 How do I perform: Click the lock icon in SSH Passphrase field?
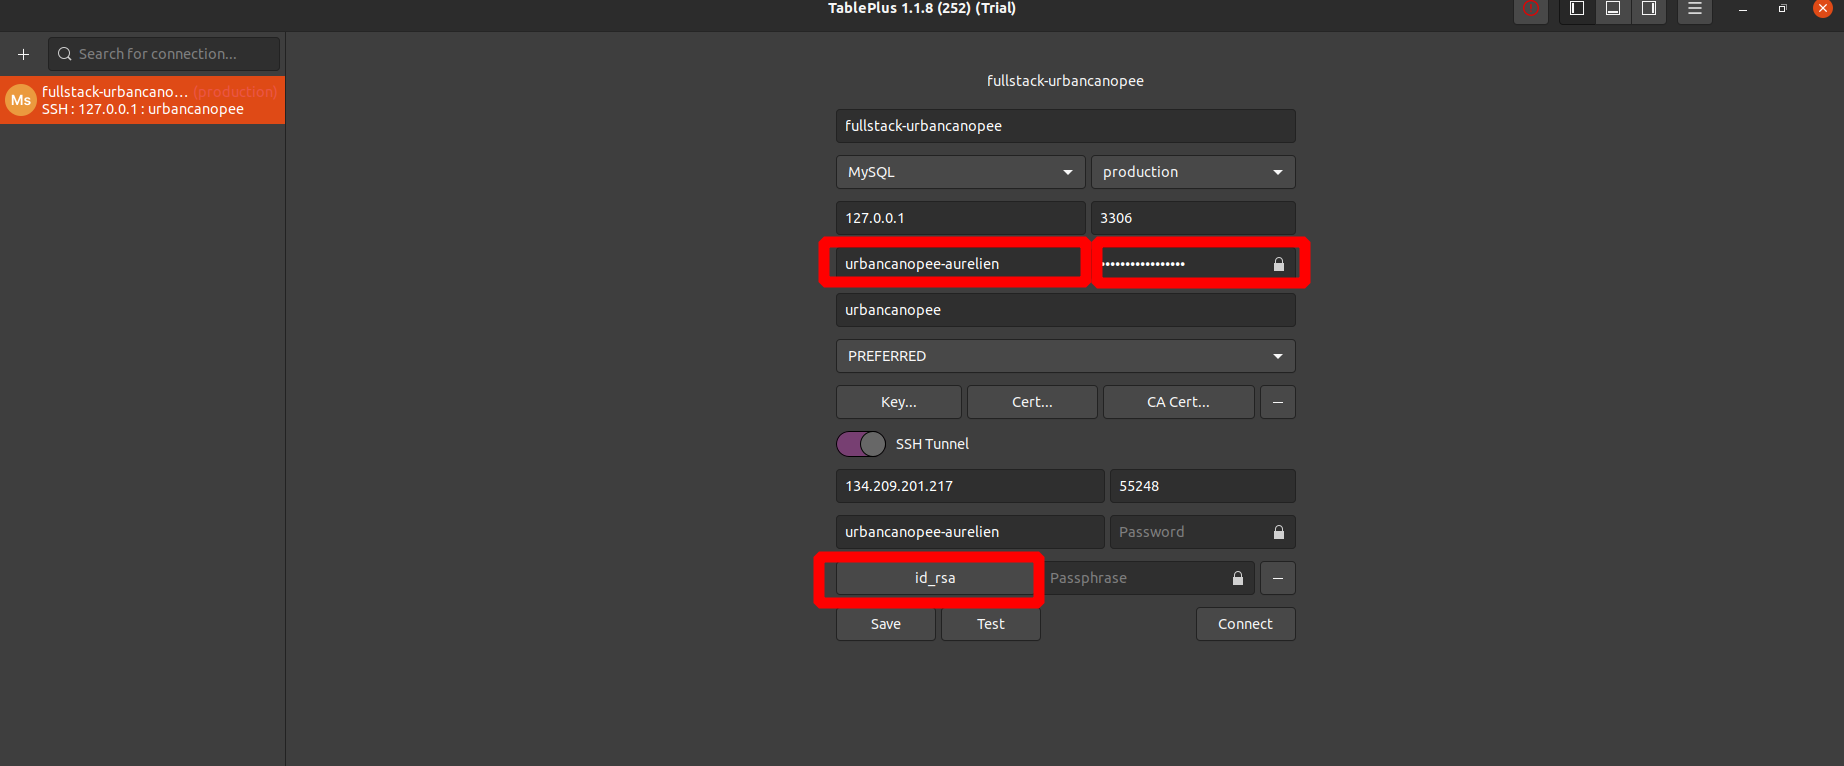(1237, 578)
